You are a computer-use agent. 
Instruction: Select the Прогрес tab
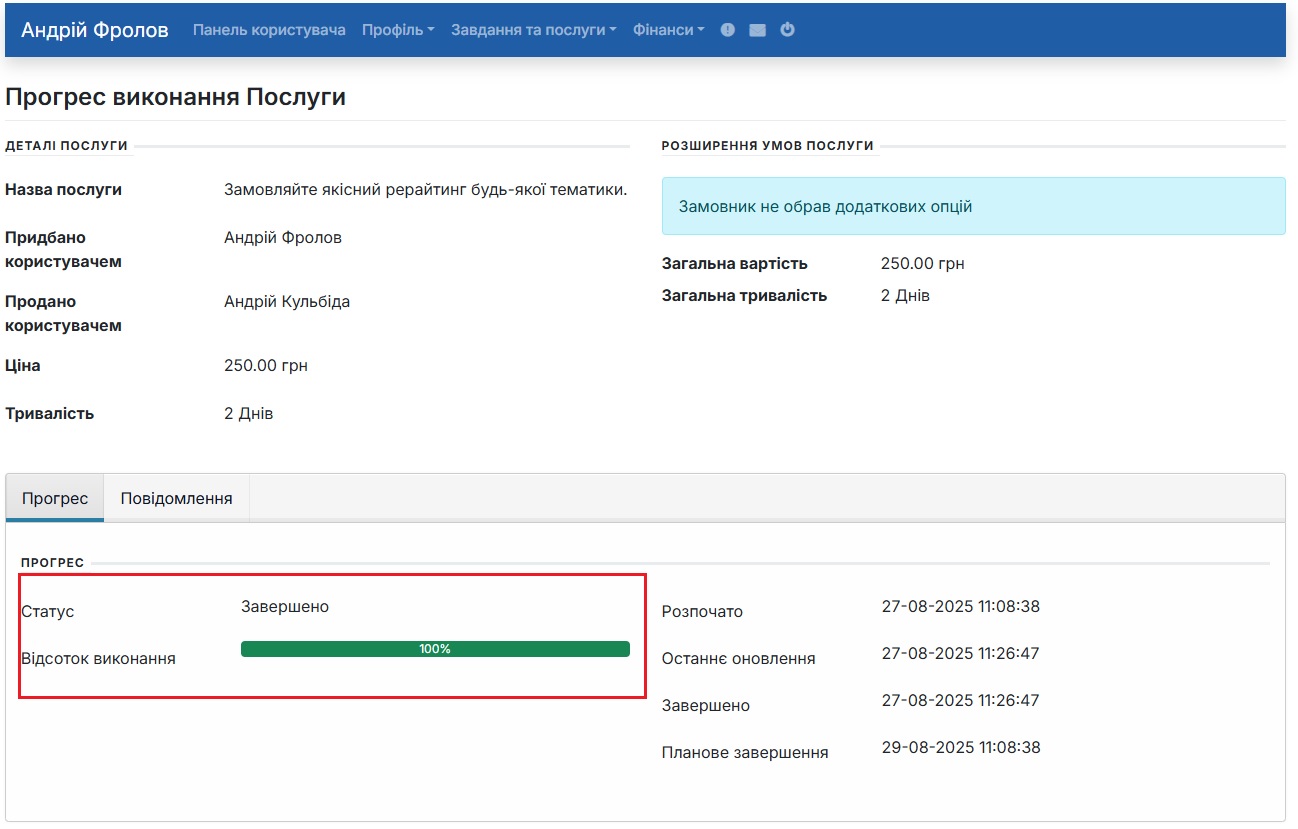[x=54, y=496]
